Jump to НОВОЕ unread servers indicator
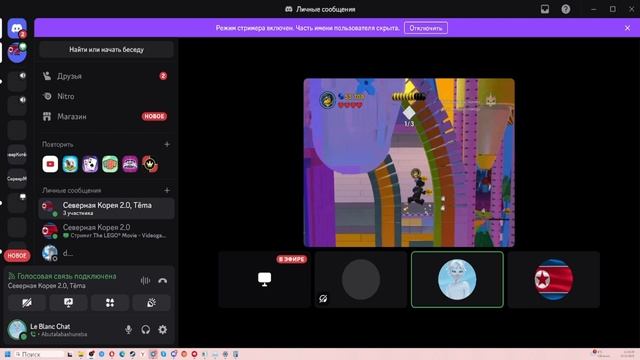This screenshot has width=640, height=360. [17, 256]
